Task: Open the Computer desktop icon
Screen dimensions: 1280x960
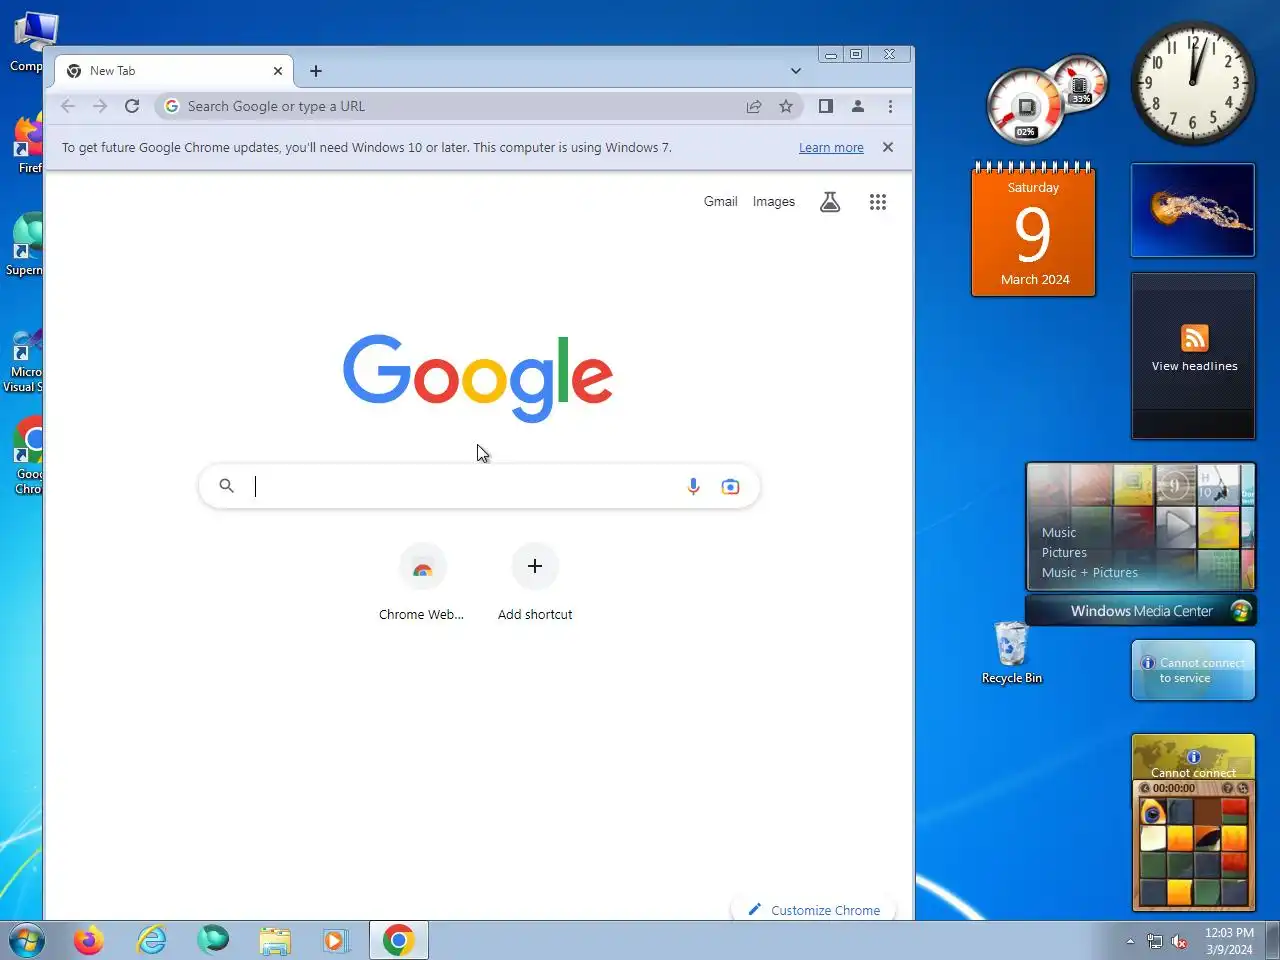Action: [x=28, y=42]
